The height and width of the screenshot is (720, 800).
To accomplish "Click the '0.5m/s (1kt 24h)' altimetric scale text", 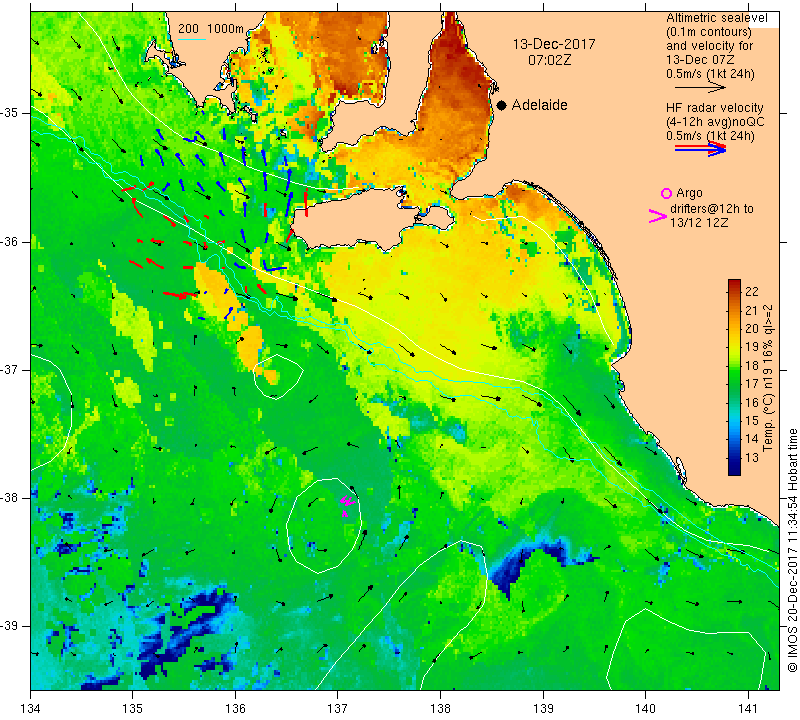I will [710, 74].
